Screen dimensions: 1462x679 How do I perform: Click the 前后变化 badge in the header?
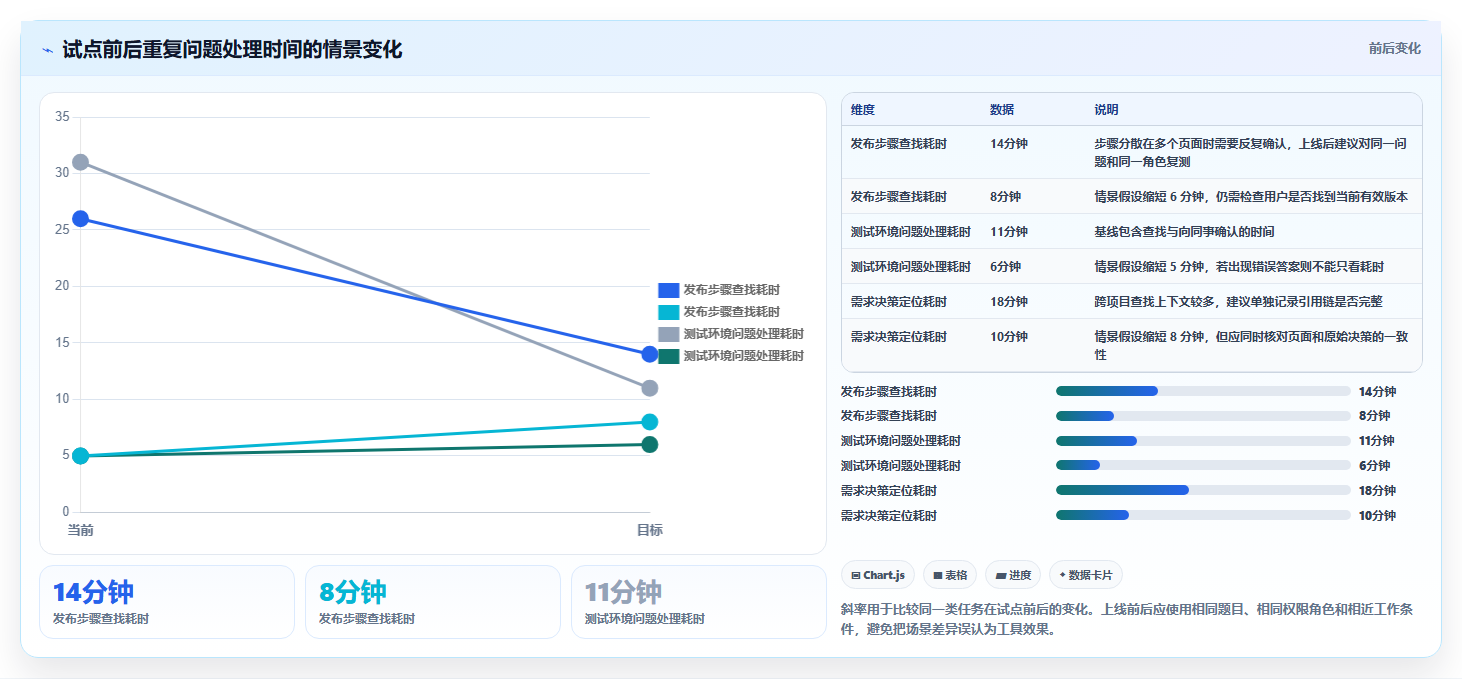(x=1394, y=49)
